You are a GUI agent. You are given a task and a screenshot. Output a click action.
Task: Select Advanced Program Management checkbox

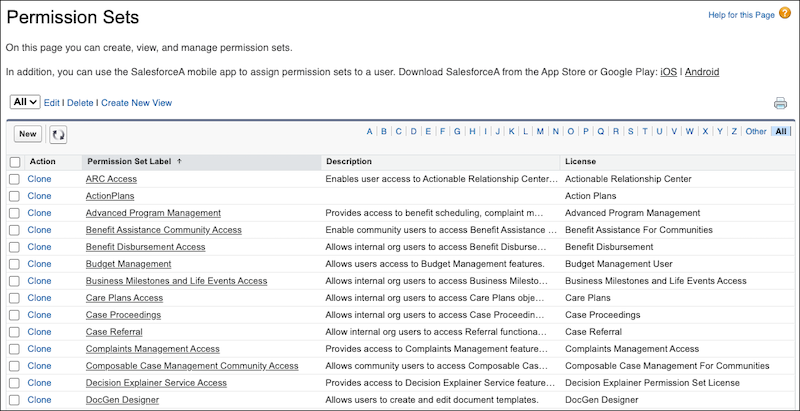(x=15, y=213)
